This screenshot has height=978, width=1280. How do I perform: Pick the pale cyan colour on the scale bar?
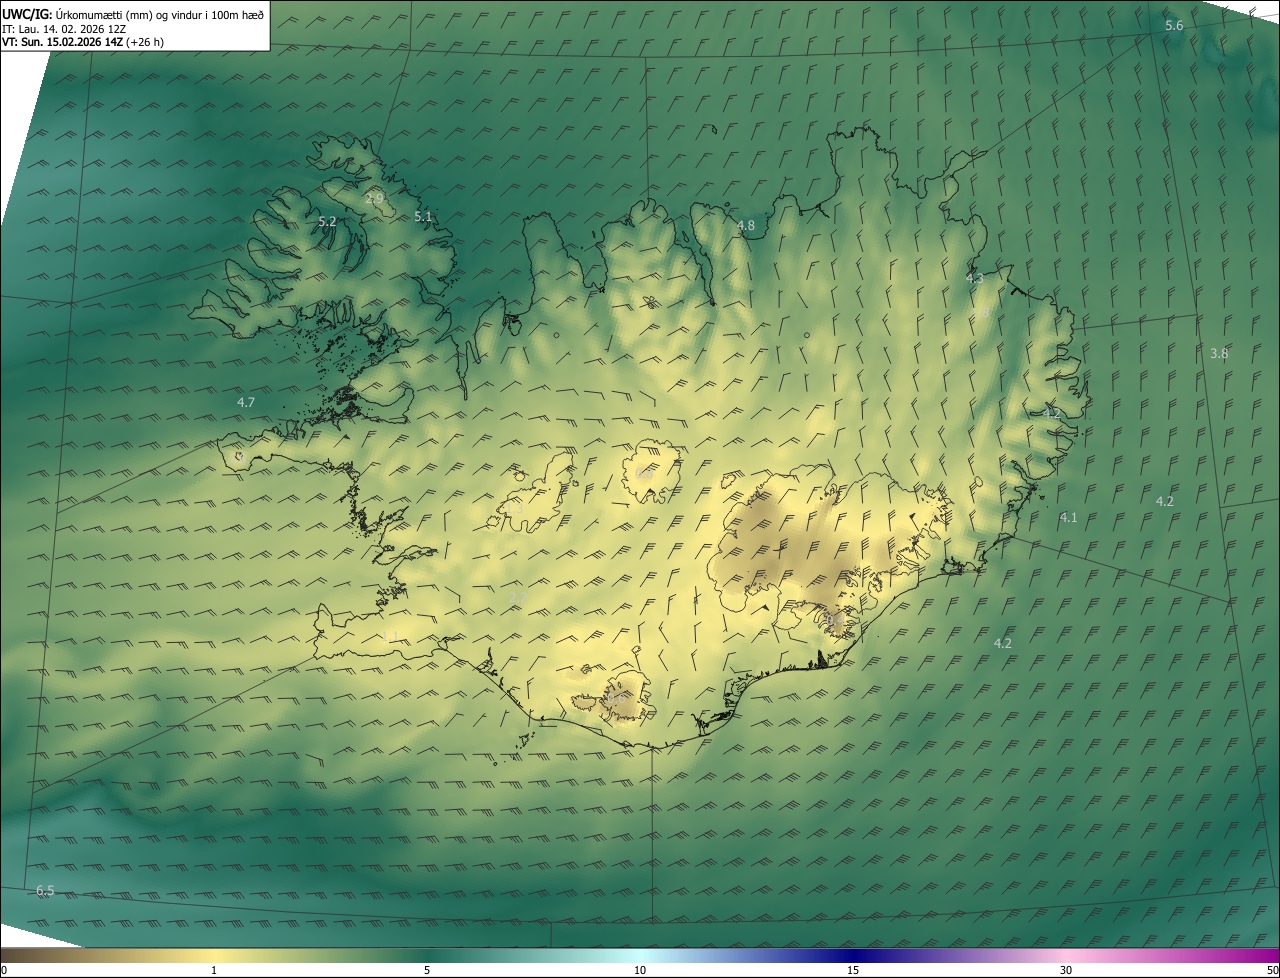640,955
